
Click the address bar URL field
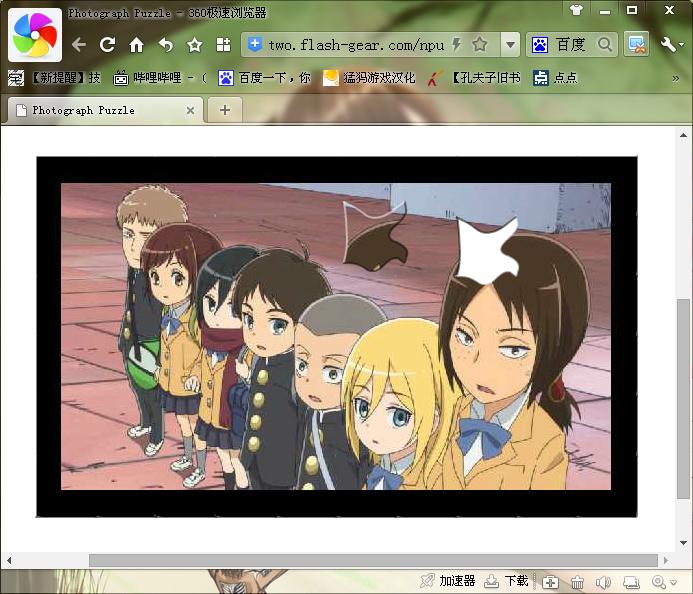tap(356, 45)
